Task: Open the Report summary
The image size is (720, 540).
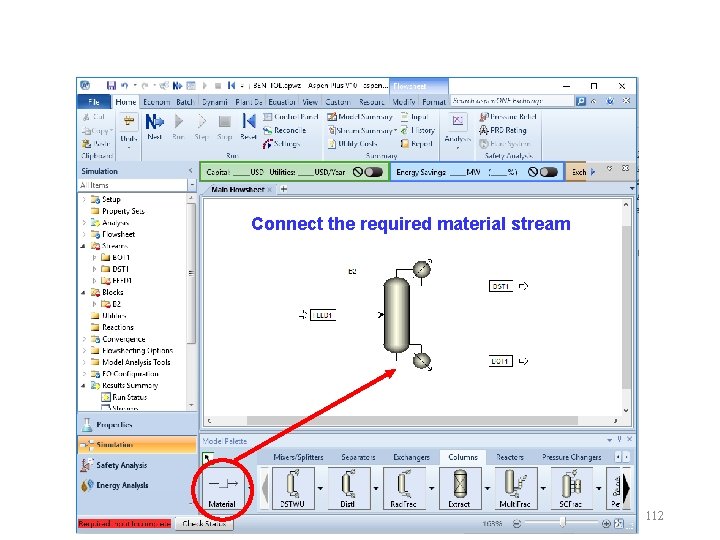Action: (x=416, y=144)
